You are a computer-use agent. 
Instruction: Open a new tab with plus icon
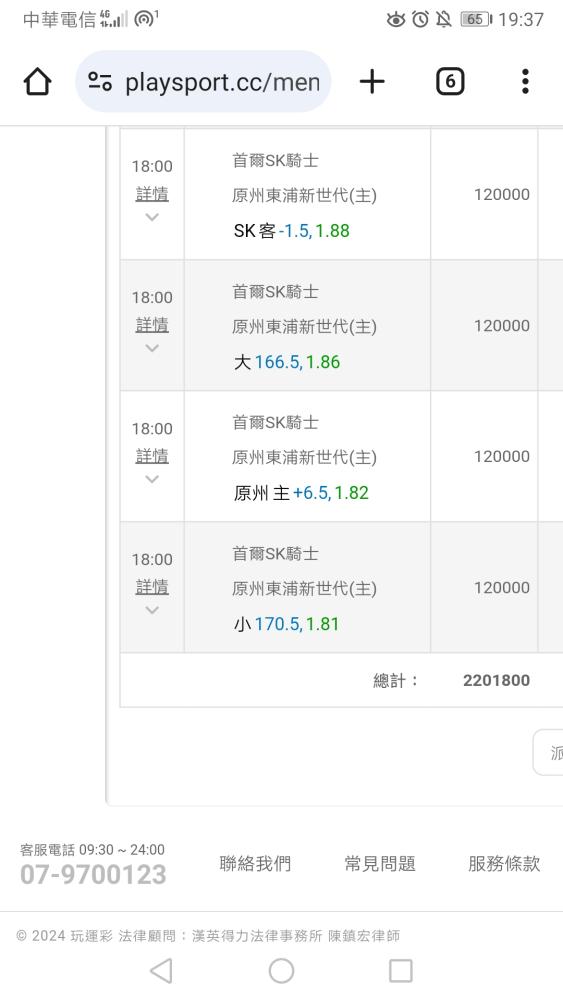click(x=372, y=82)
